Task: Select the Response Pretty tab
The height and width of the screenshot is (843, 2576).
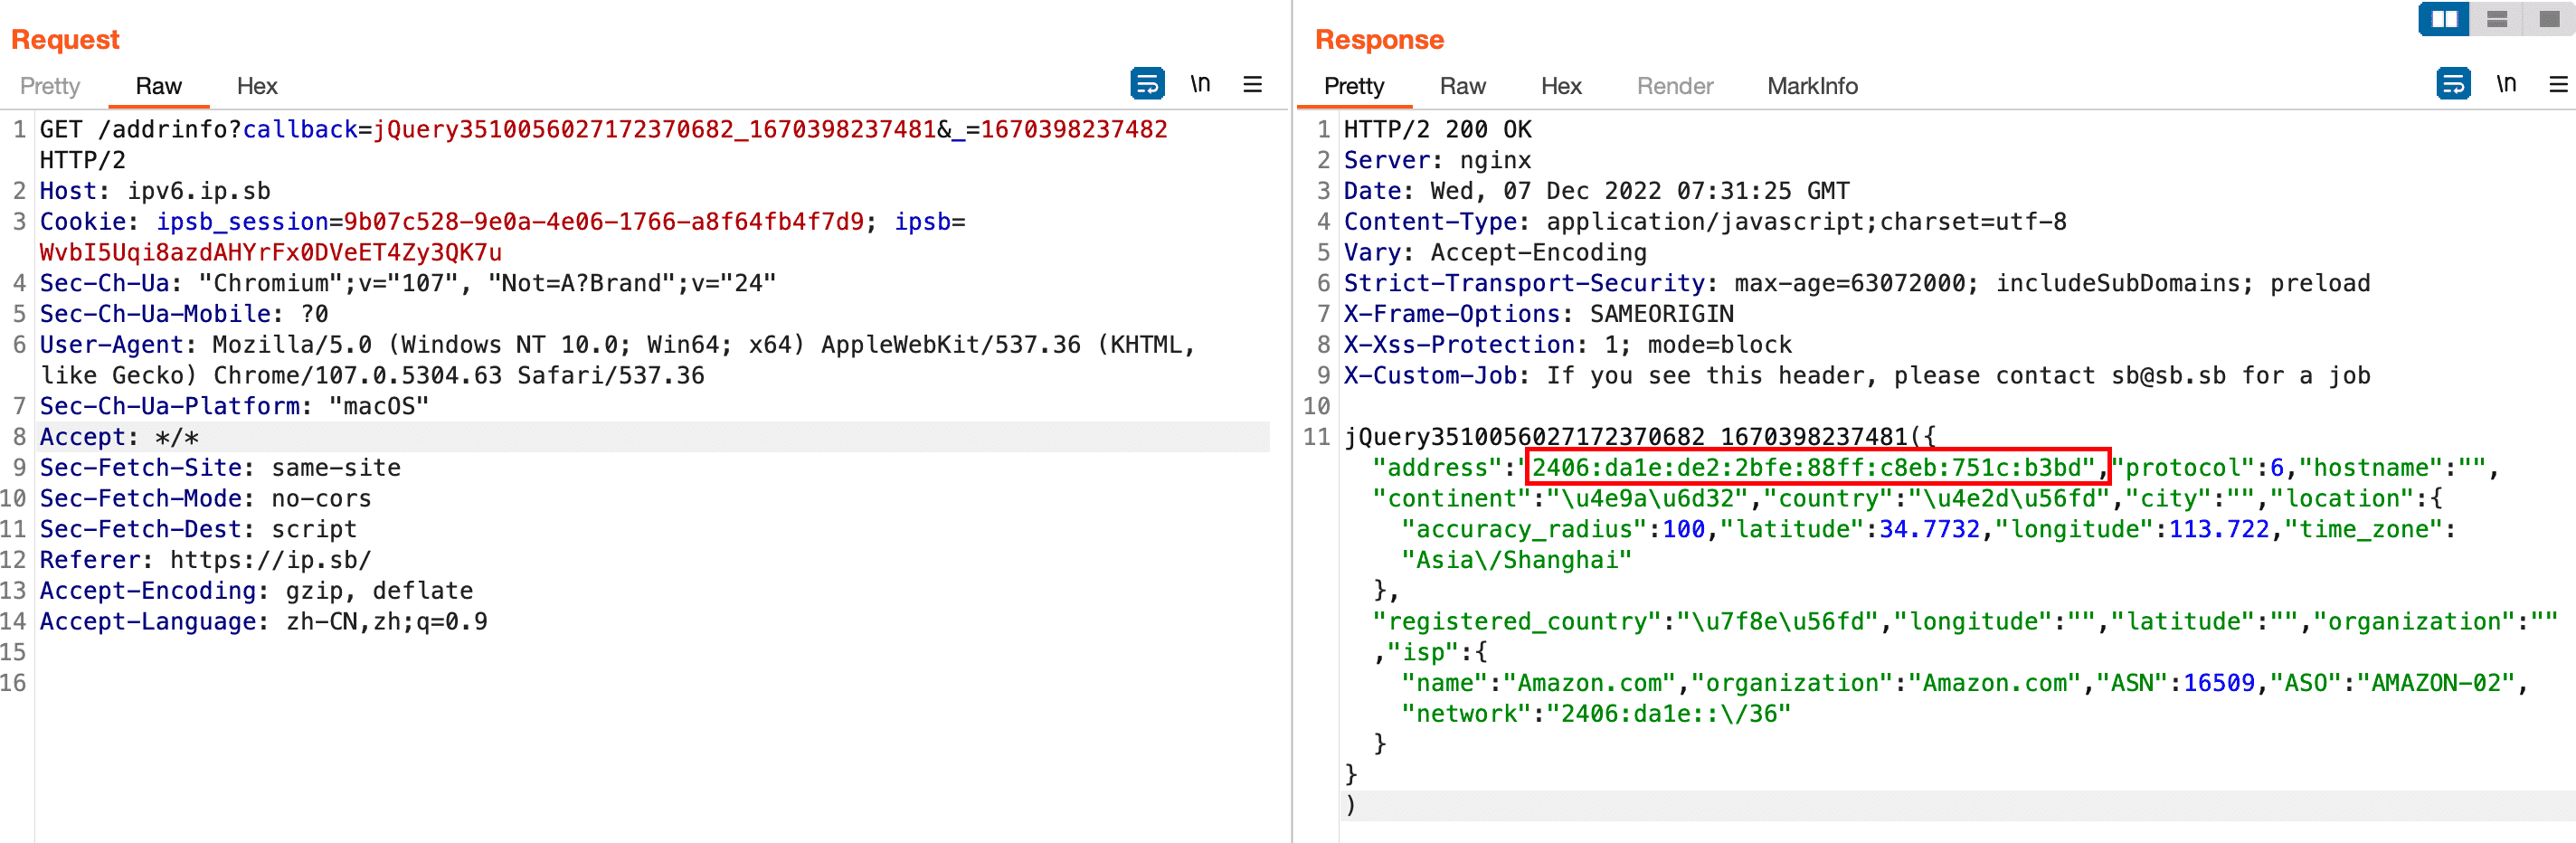Action: (1353, 86)
